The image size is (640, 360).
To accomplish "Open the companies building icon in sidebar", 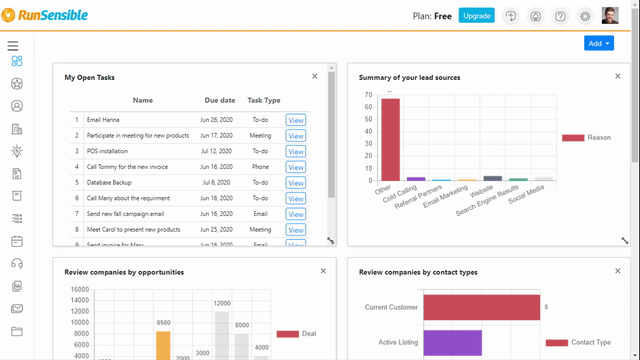I will [x=17, y=129].
